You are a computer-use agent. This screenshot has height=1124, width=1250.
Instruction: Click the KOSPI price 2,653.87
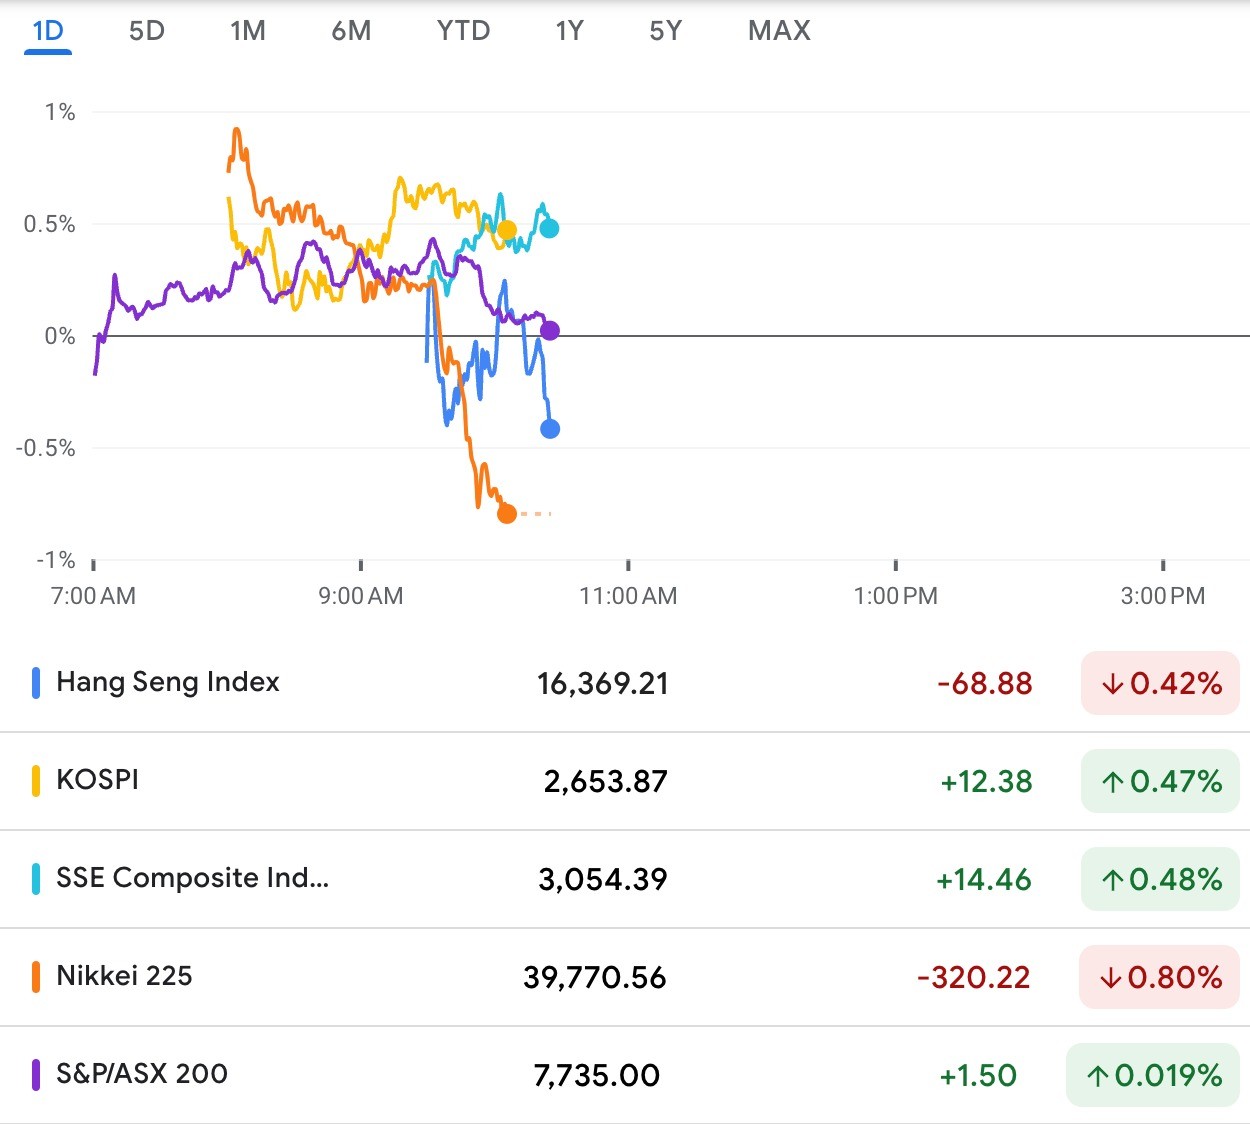click(x=606, y=781)
